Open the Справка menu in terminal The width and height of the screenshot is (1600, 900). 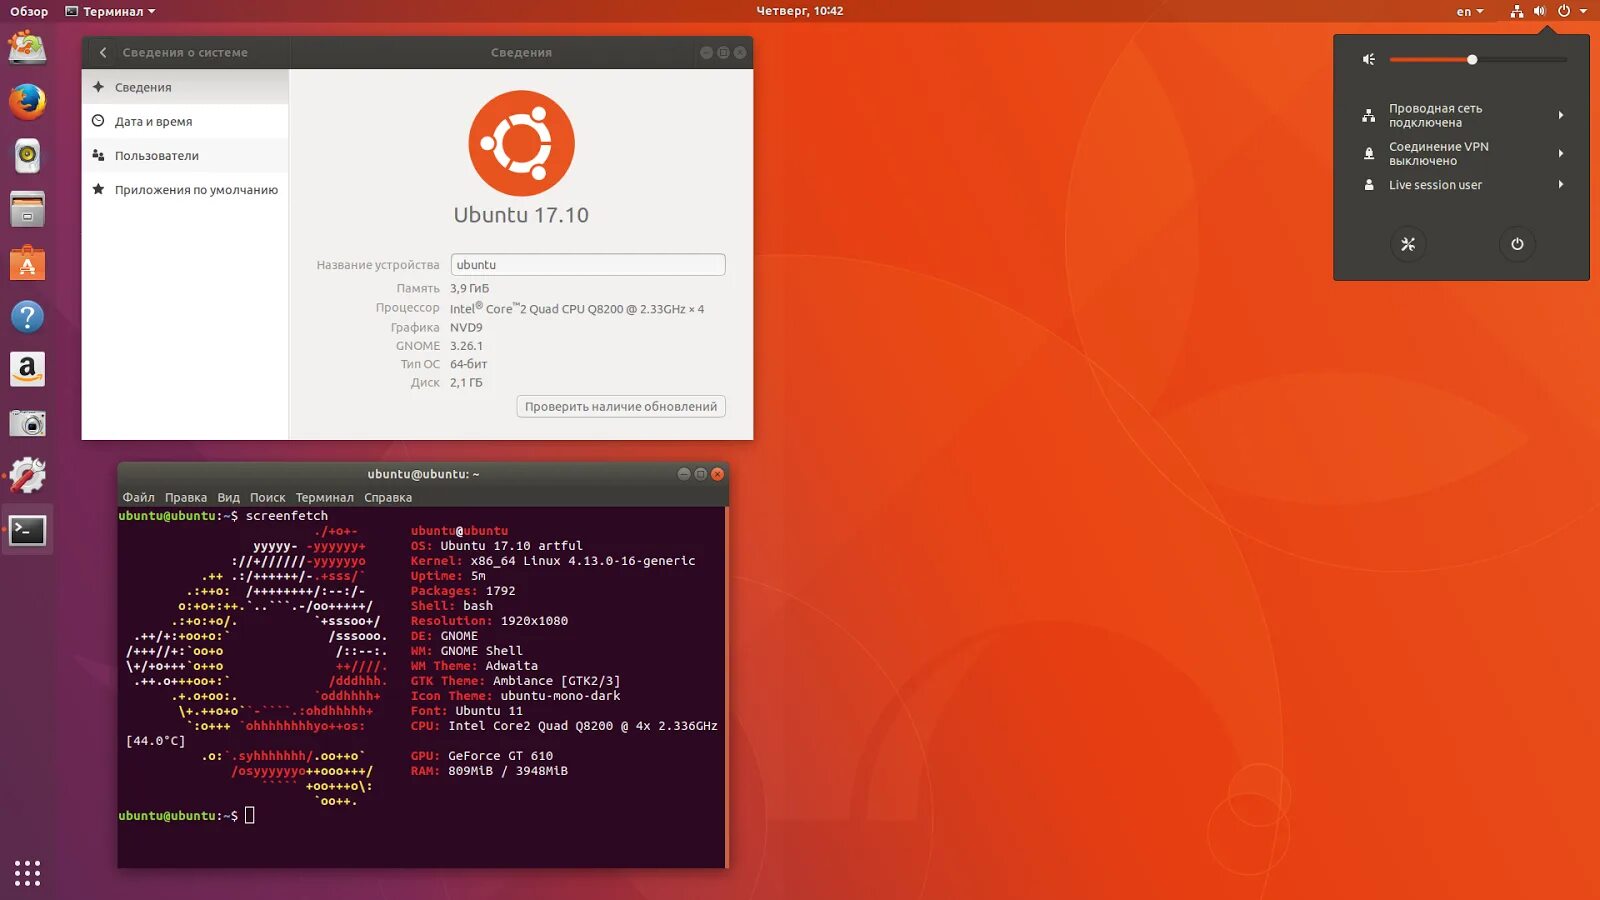click(x=388, y=497)
